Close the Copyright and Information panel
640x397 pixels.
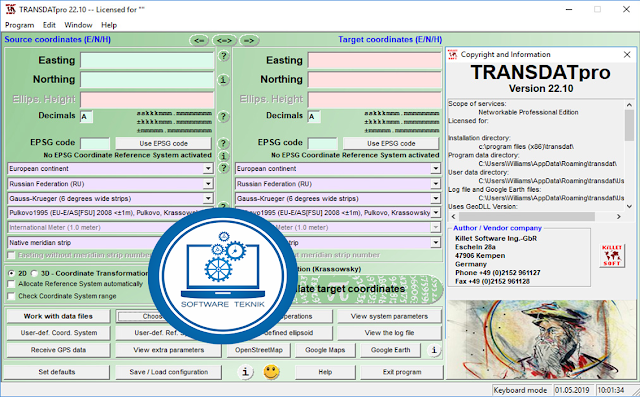tap(627, 55)
